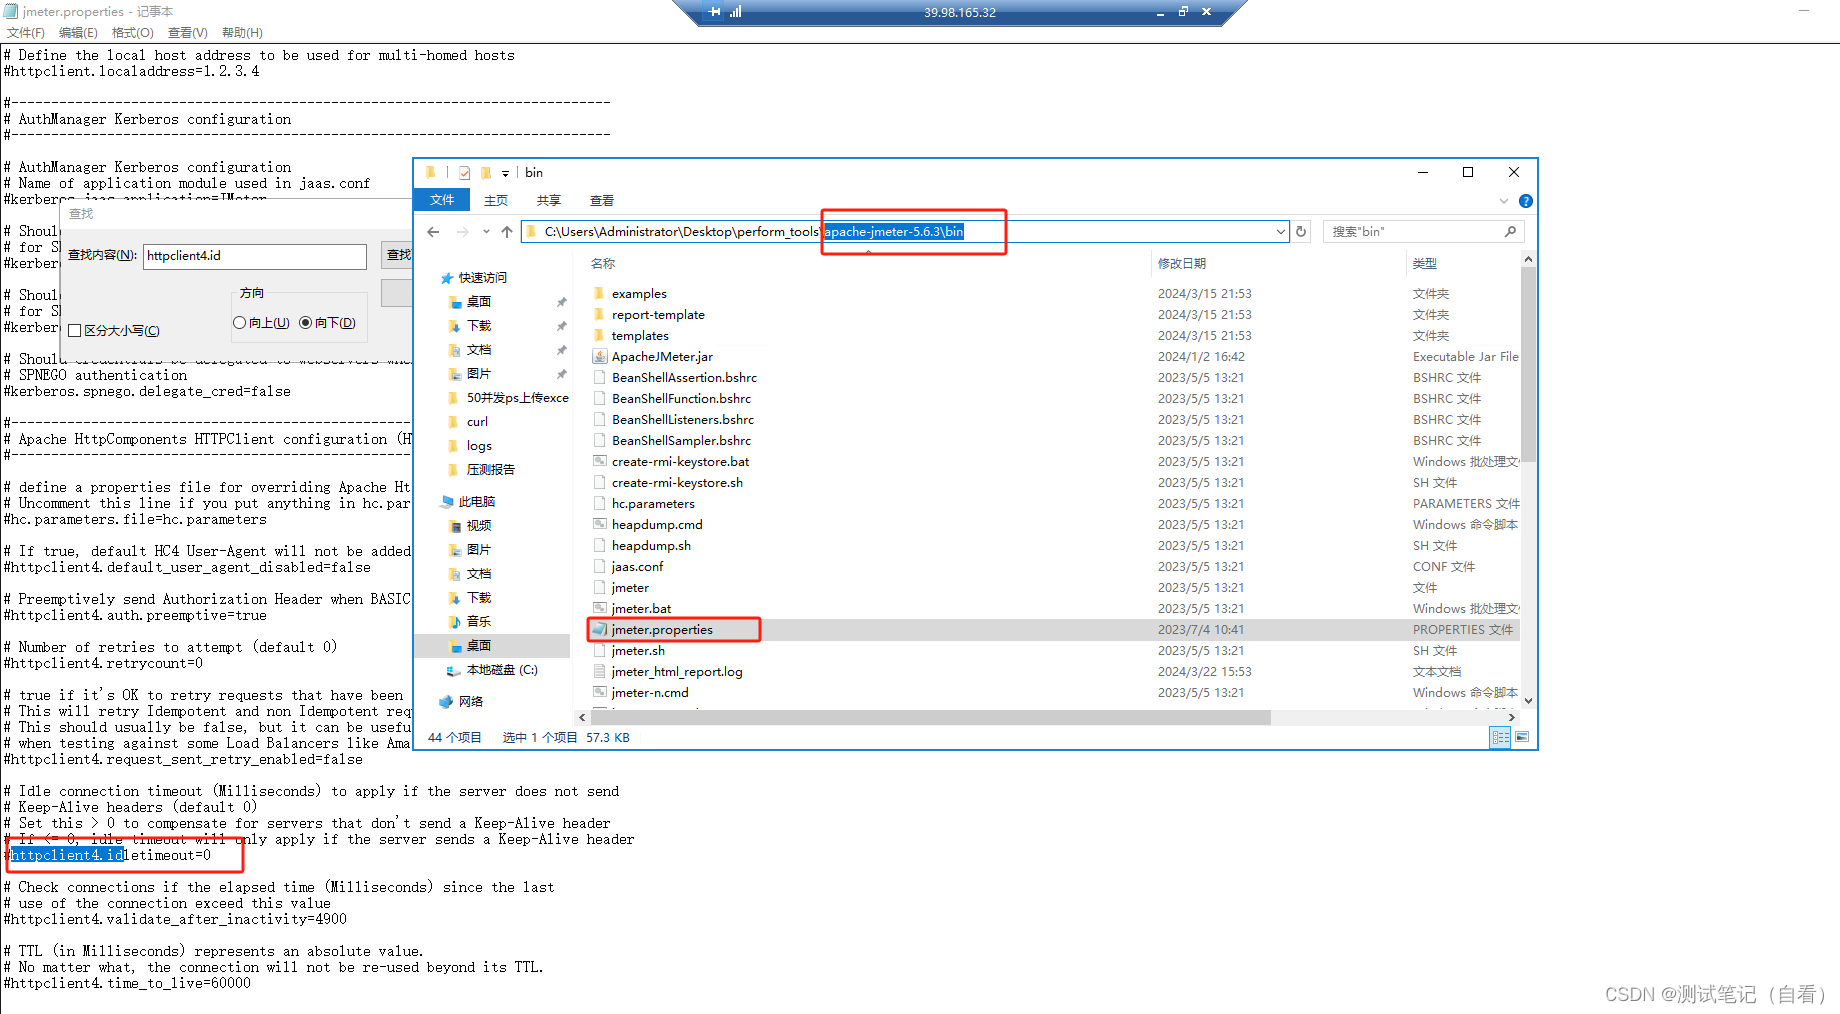
Task: Pin the remote desktop connection bar
Action: (x=715, y=12)
